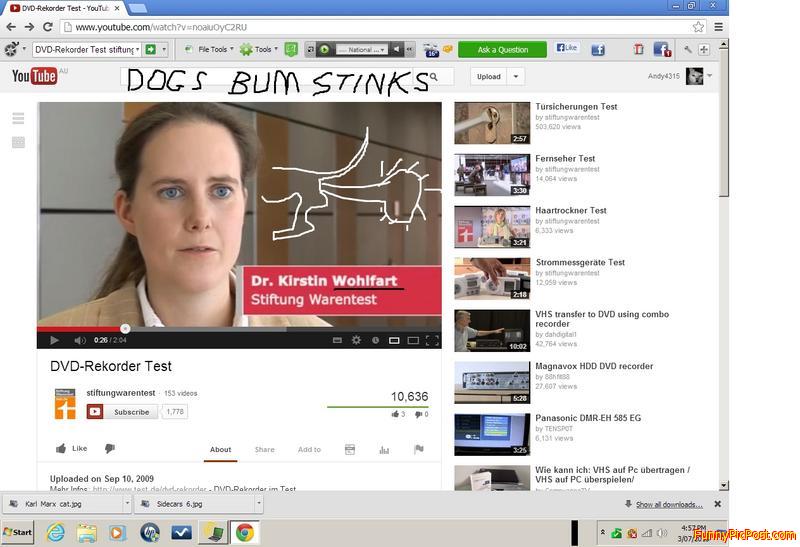Seek the video using the progress bar scrubber
This screenshot has height=547, width=800.
click(125, 329)
